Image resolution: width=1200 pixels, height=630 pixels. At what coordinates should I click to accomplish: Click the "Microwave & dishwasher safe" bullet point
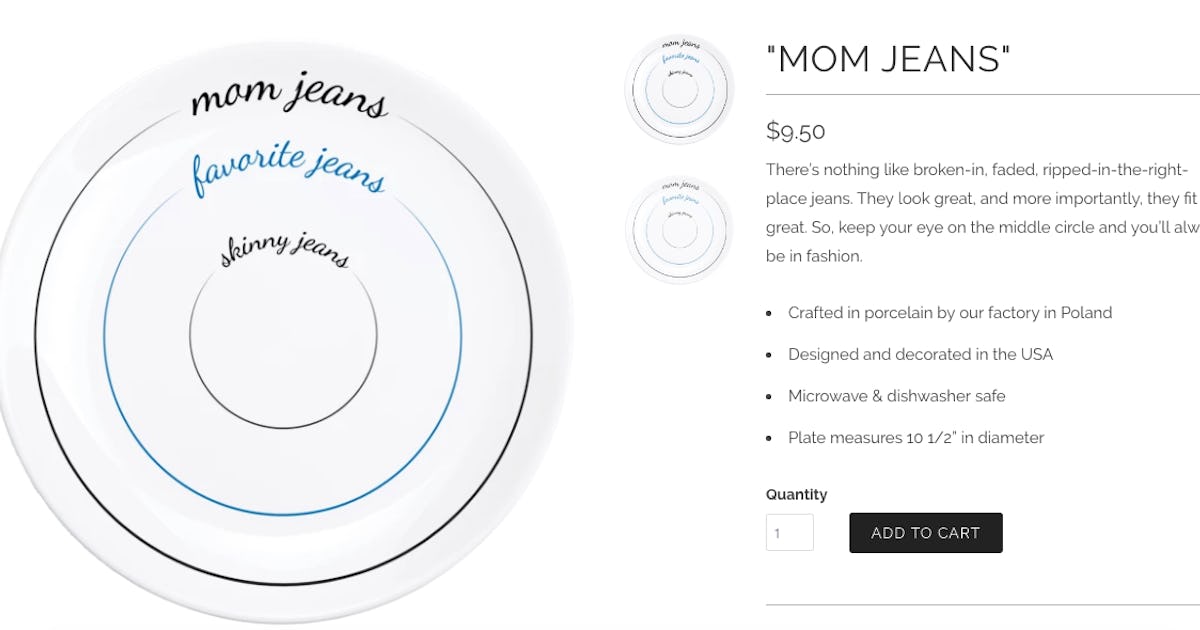pyautogui.click(x=897, y=396)
